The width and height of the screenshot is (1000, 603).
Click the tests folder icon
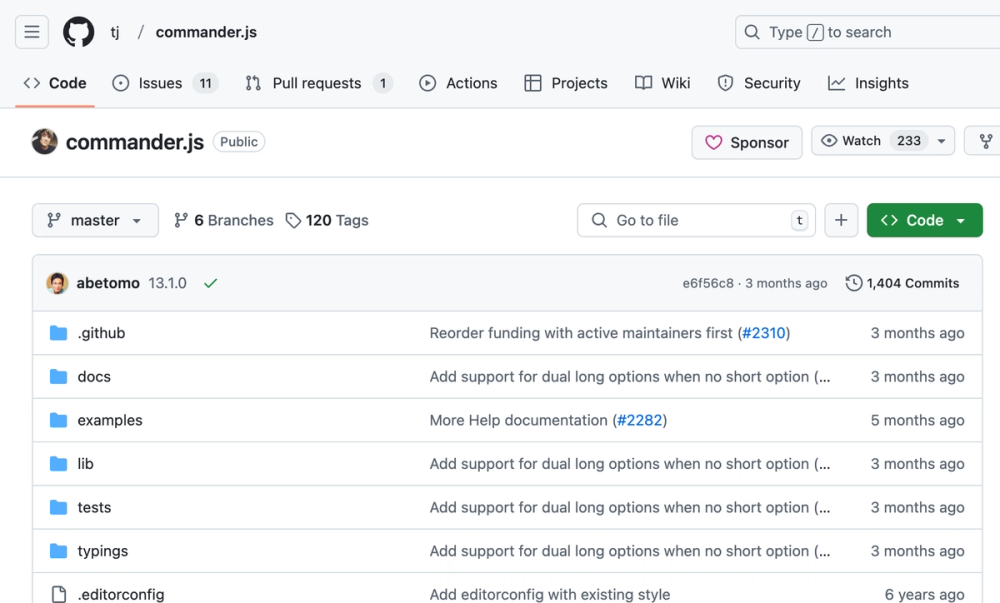[59, 507]
